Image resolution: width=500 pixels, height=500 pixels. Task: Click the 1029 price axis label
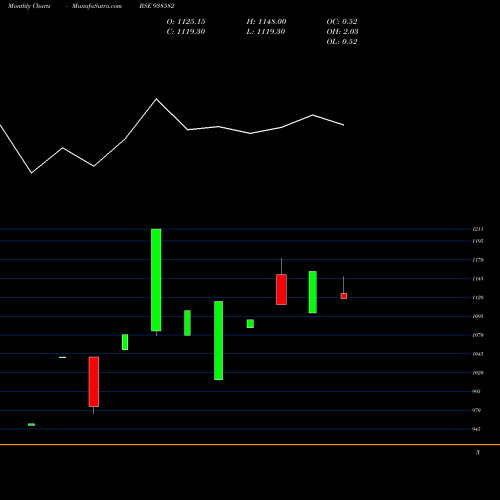(x=478, y=373)
